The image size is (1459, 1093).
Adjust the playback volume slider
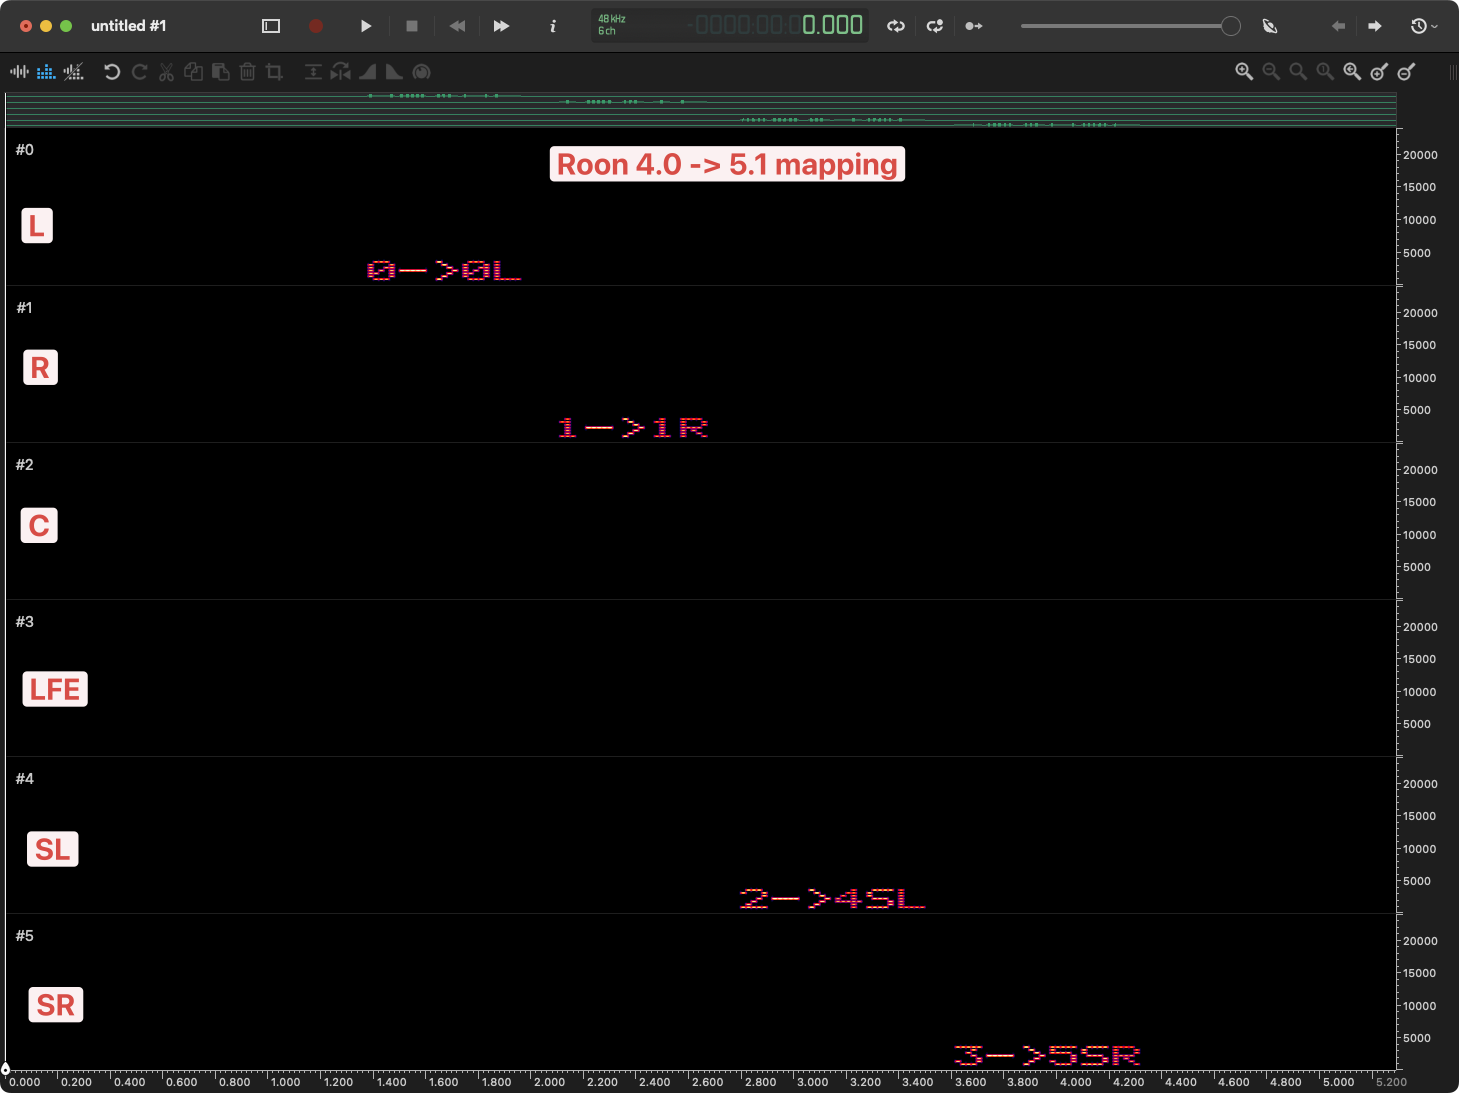pyautogui.click(x=1130, y=26)
